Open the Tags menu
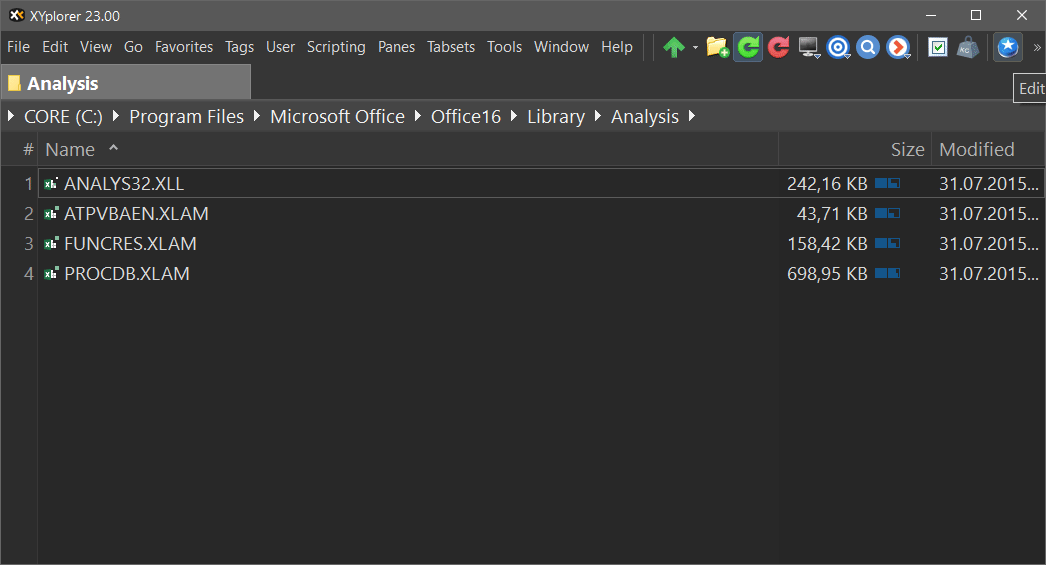 click(239, 47)
